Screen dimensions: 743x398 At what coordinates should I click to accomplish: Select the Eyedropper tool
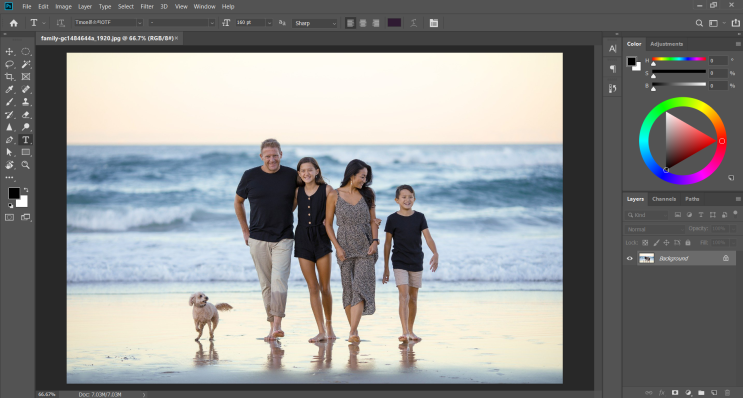tap(9, 89)
